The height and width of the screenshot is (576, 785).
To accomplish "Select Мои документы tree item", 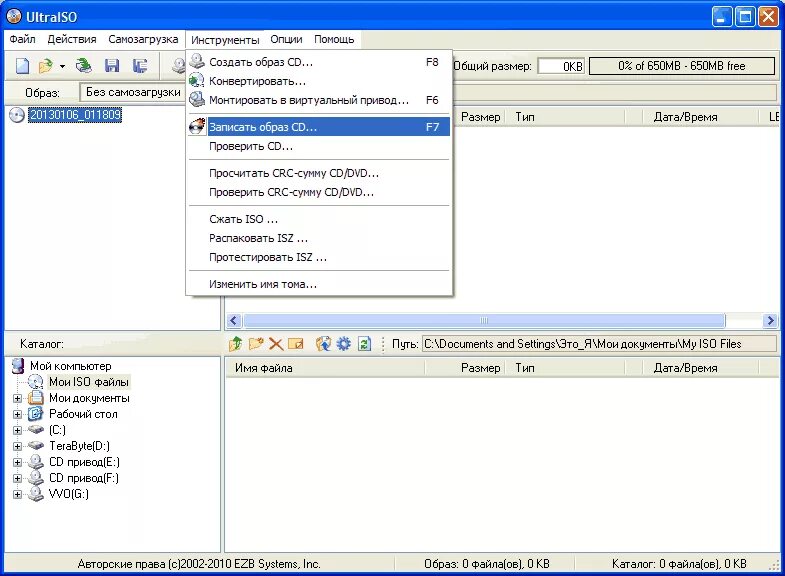I will (89, 398).
